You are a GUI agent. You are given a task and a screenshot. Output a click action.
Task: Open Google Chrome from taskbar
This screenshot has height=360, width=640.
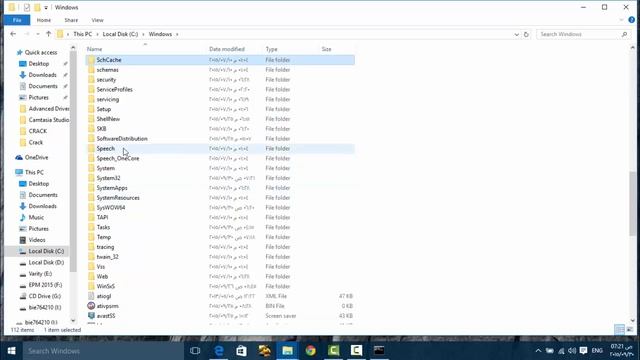(311, 351)
